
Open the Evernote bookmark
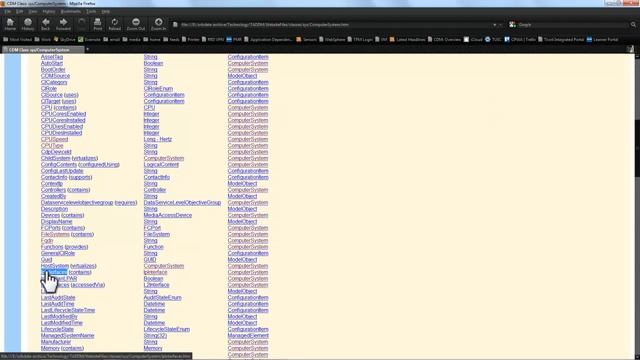tap(89, 40)
